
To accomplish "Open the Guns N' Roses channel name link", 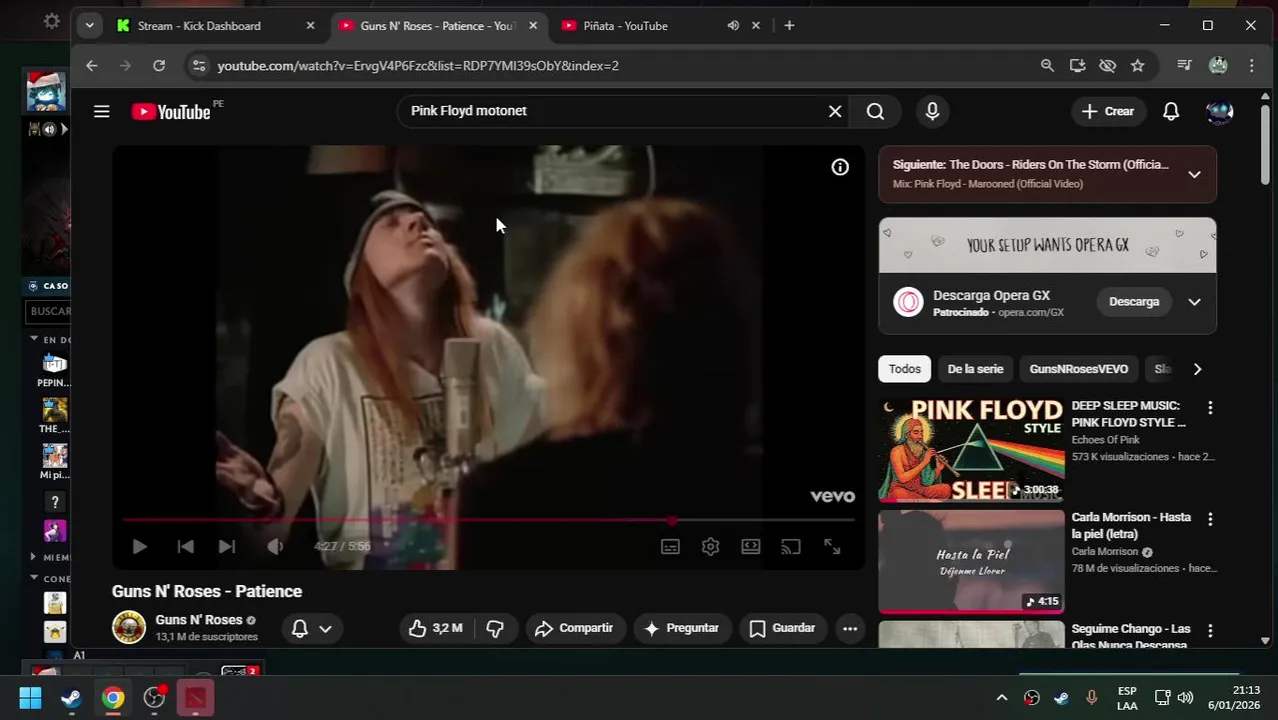I will point(199,620).
